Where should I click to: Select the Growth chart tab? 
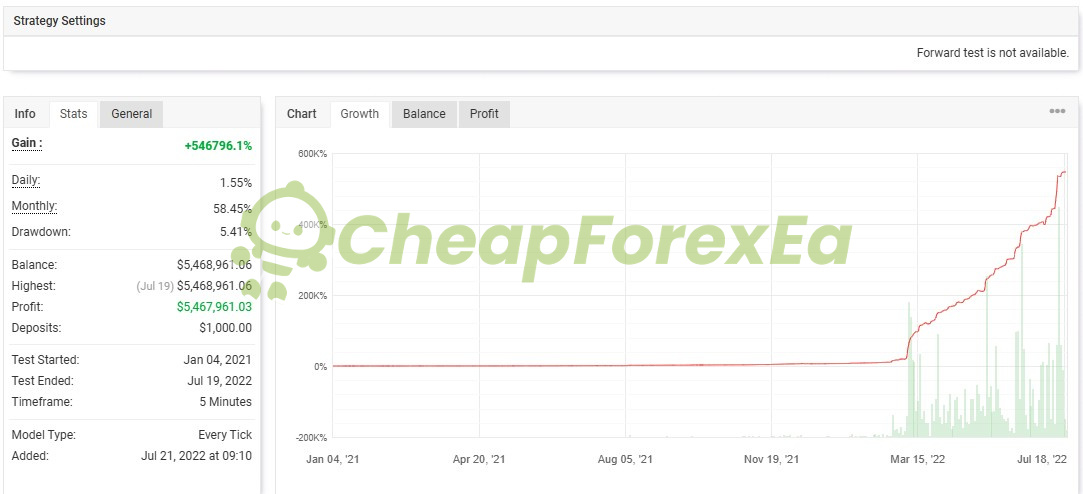pos(360,114)
